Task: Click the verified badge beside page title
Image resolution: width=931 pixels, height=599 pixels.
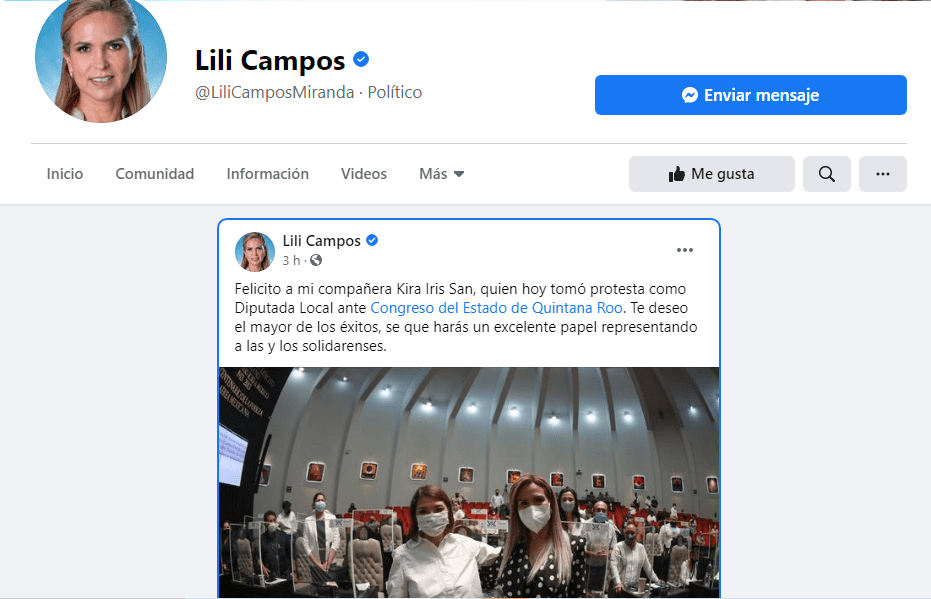Action: pyautogui.click(x=361, y=59)
